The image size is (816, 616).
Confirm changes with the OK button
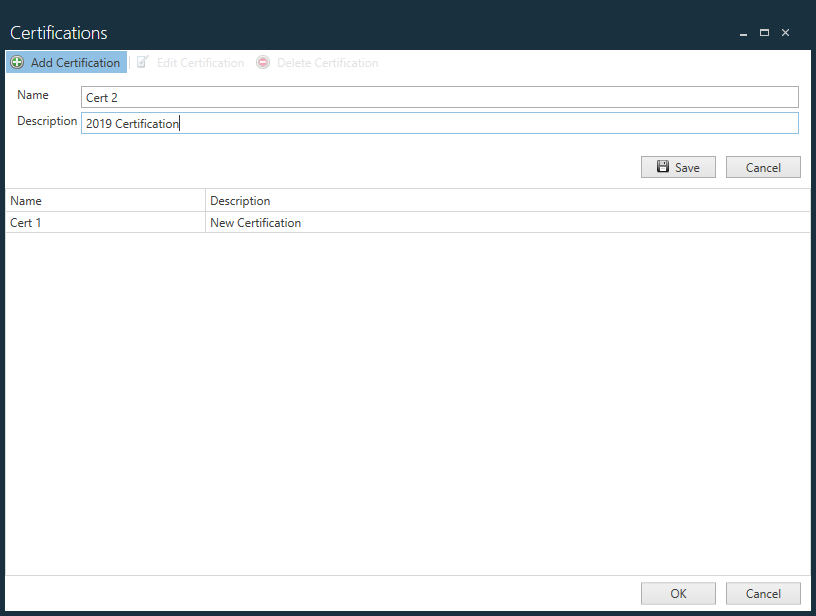(678, 593)
